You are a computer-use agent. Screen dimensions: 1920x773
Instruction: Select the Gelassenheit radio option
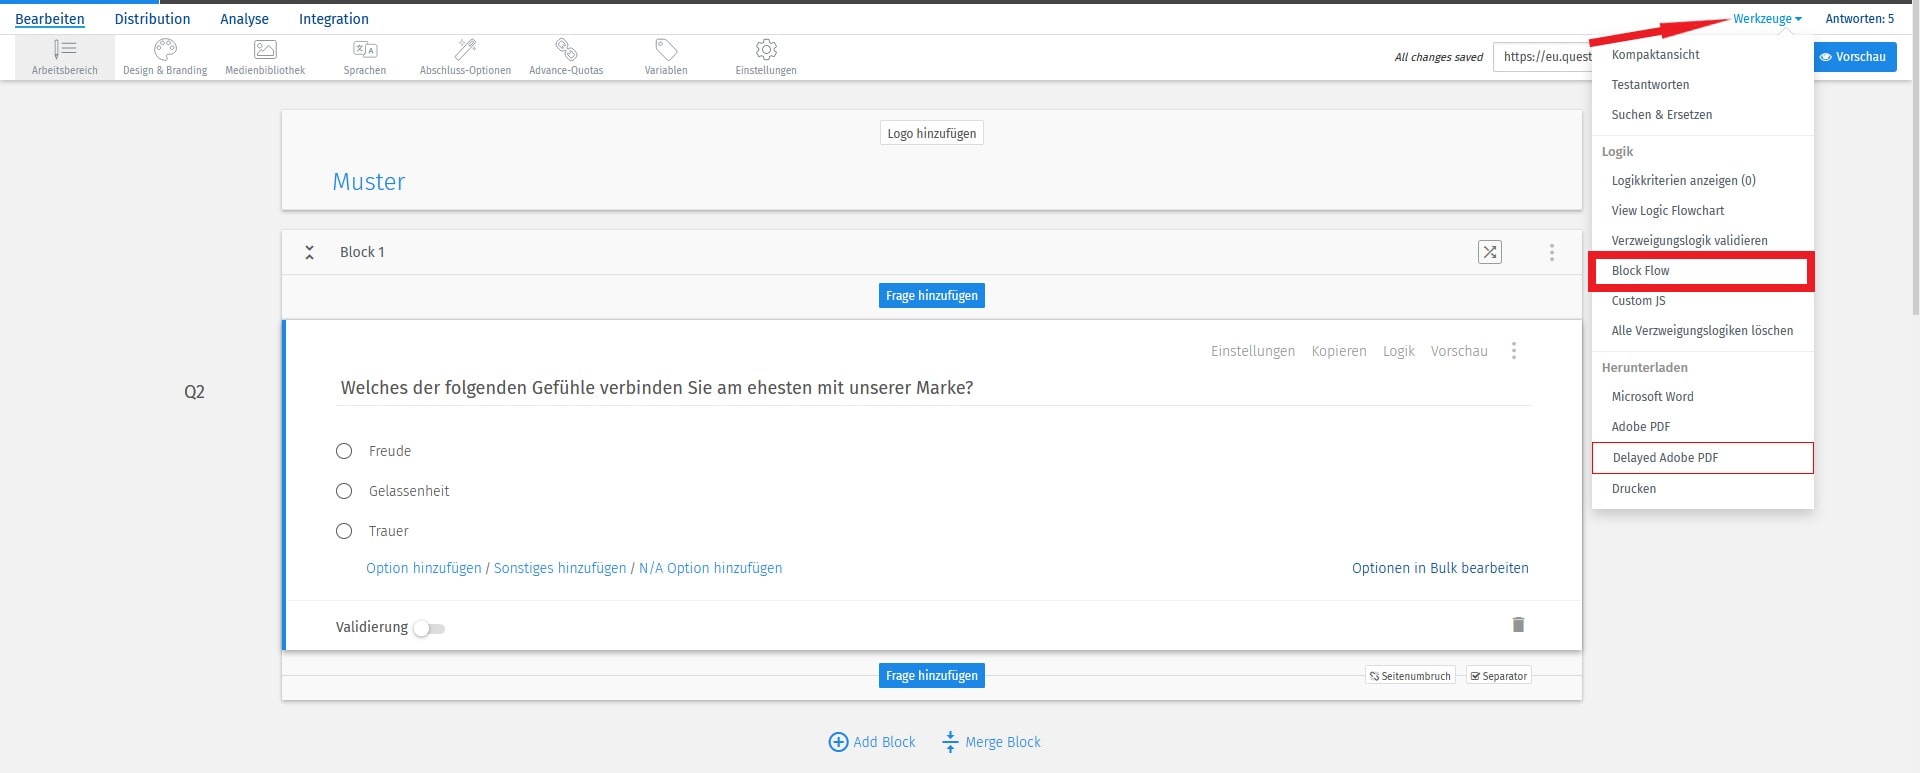coord(344,491)
